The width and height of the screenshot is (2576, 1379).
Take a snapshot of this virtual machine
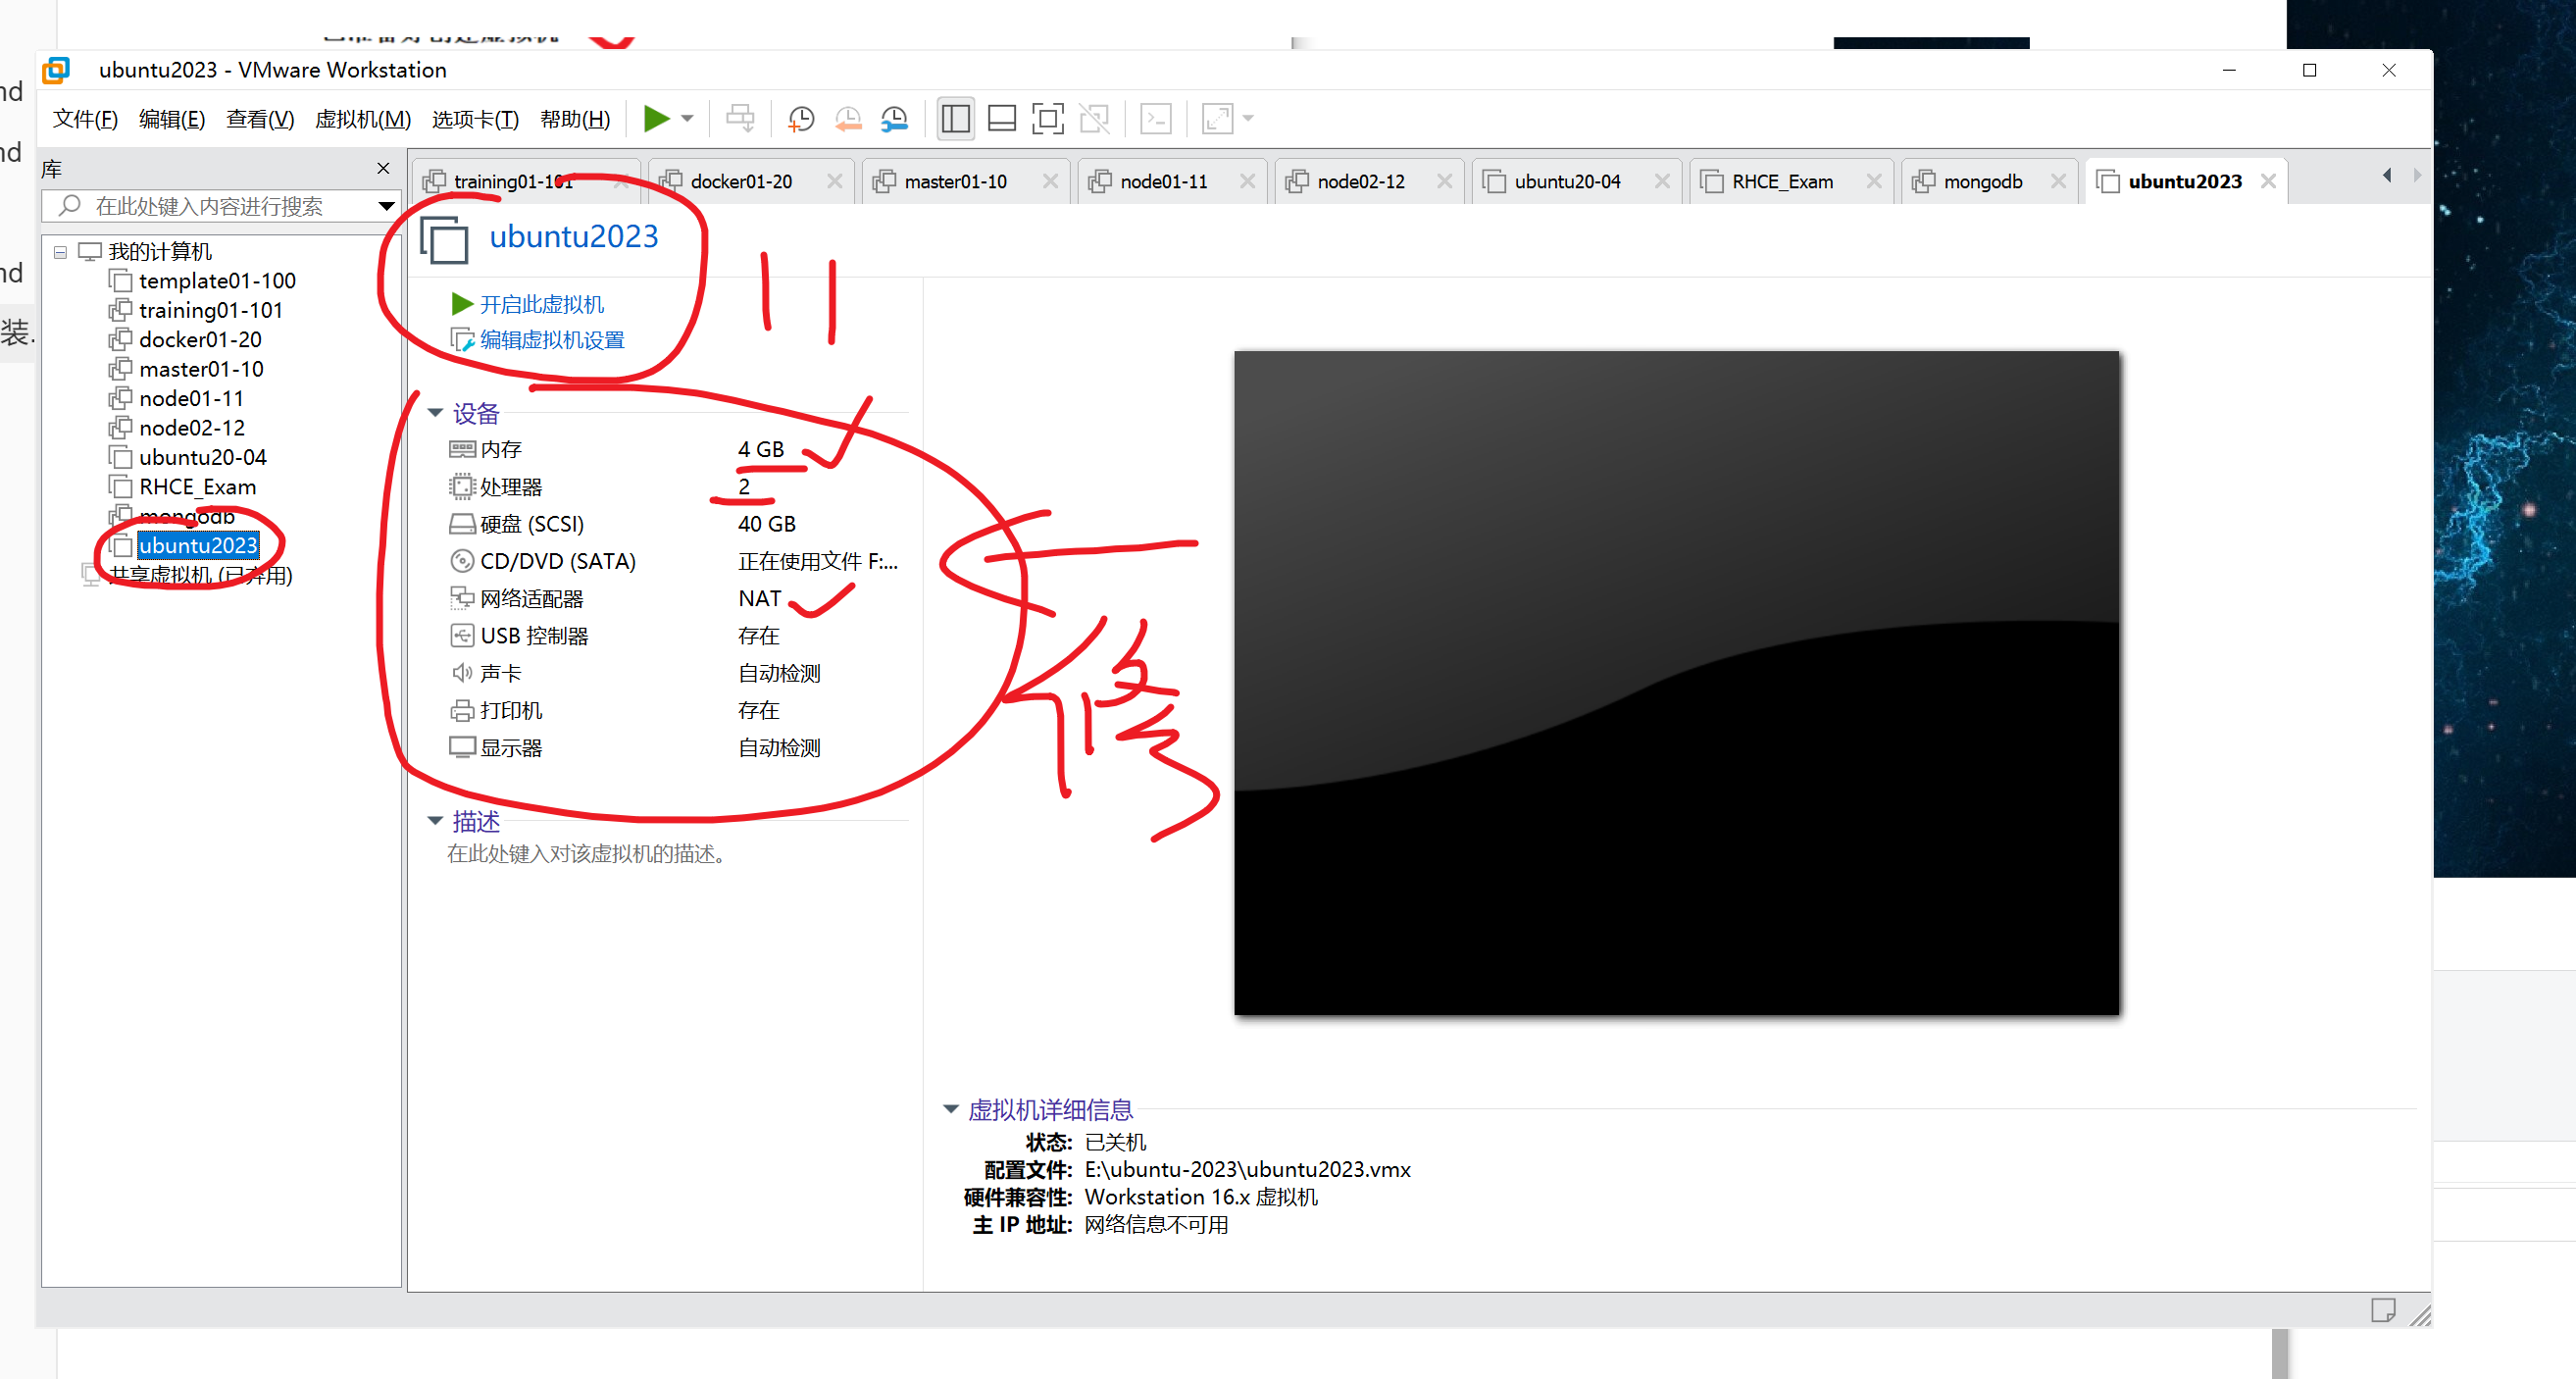pos(801,119)
